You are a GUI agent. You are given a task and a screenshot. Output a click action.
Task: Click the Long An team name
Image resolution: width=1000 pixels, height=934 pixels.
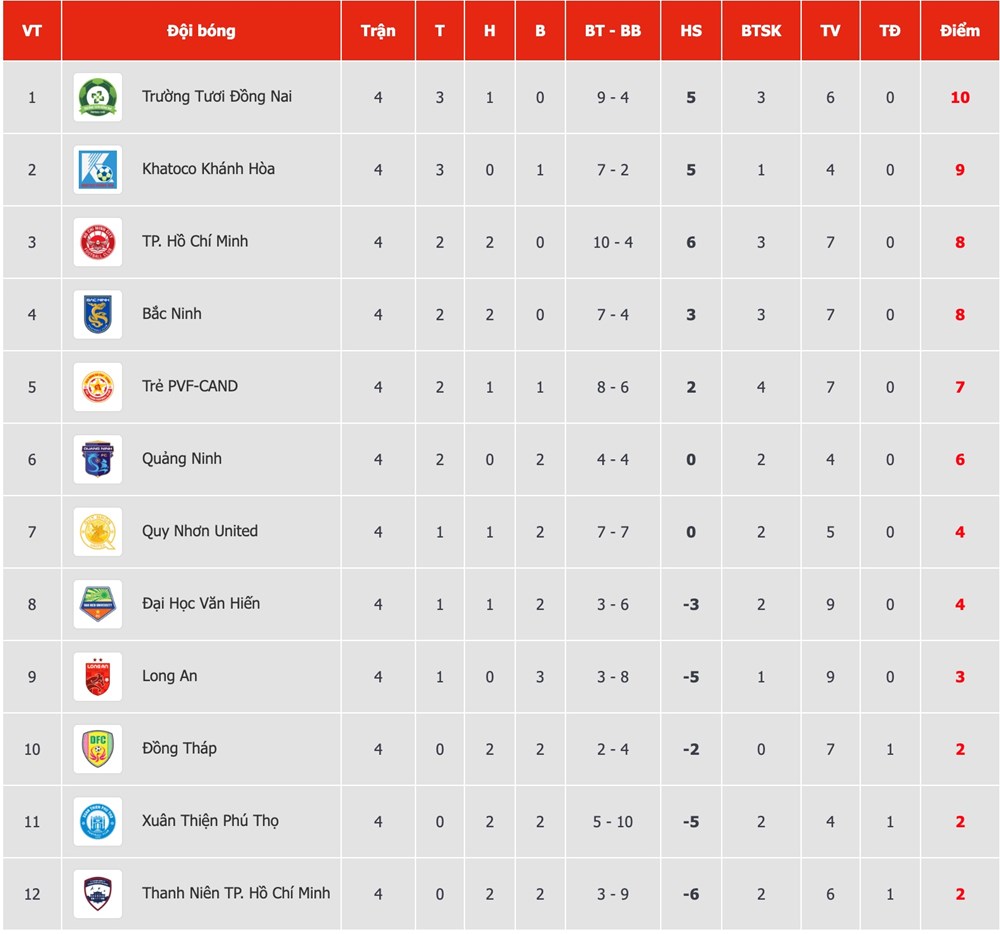tap(170, 676)
